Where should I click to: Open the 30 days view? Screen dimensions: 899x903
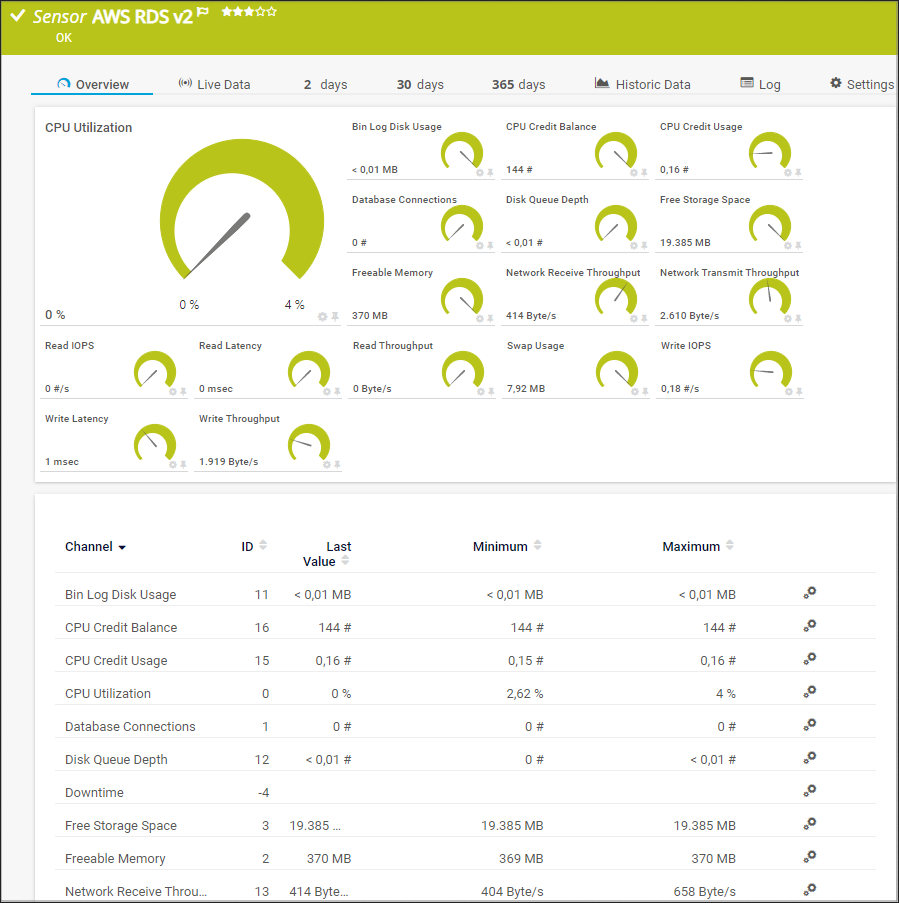(420, 84)
